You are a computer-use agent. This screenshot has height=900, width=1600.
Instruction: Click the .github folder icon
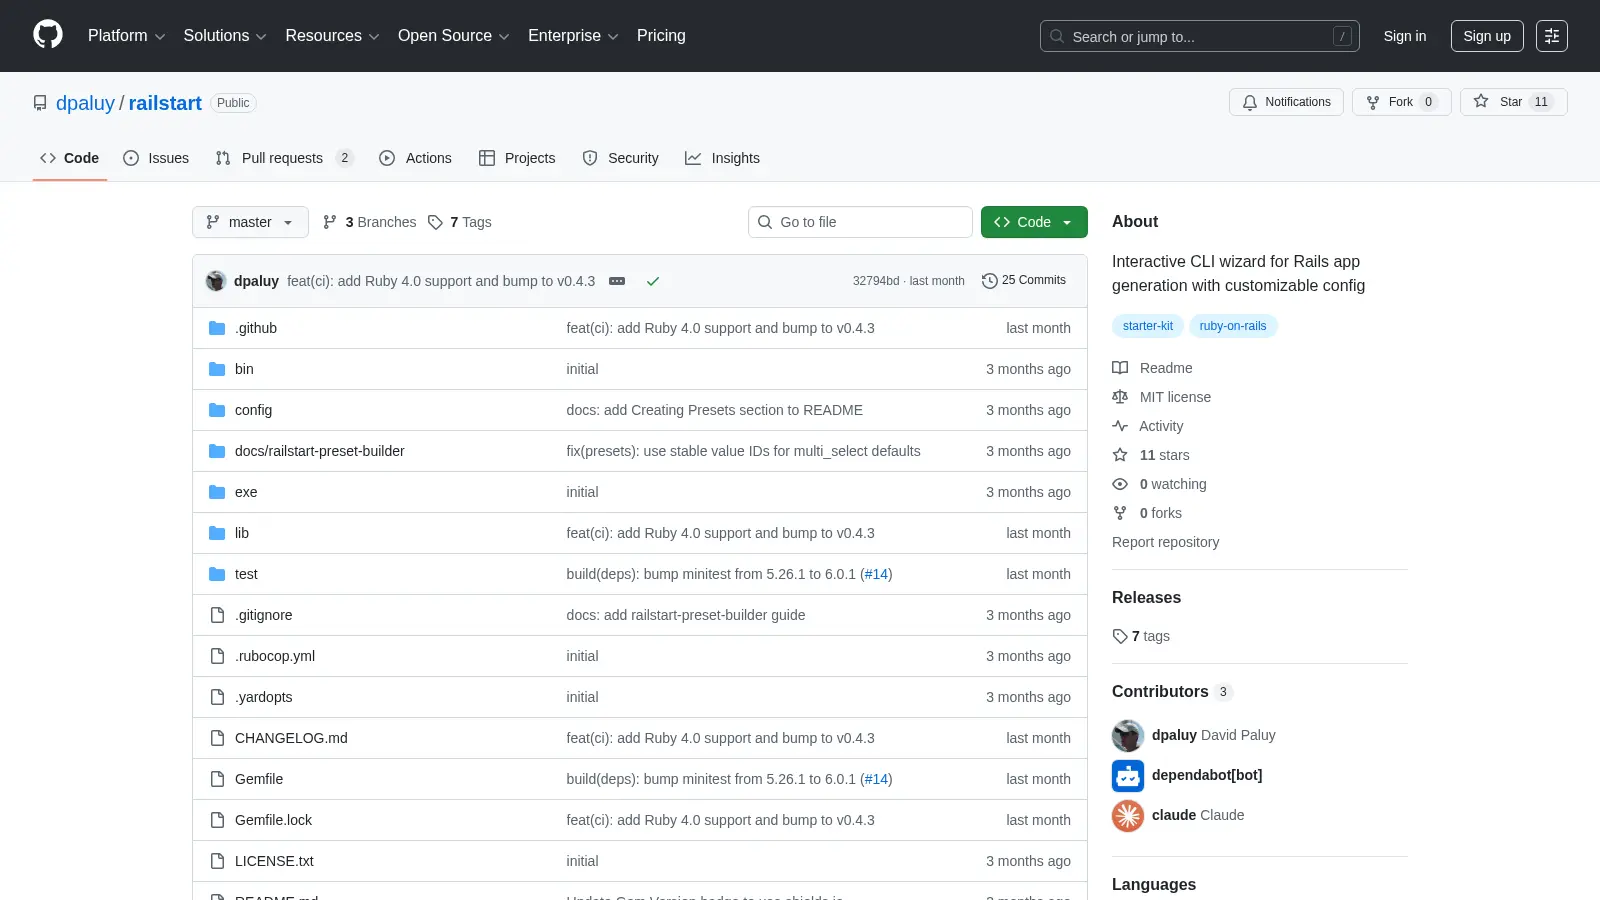217,328
